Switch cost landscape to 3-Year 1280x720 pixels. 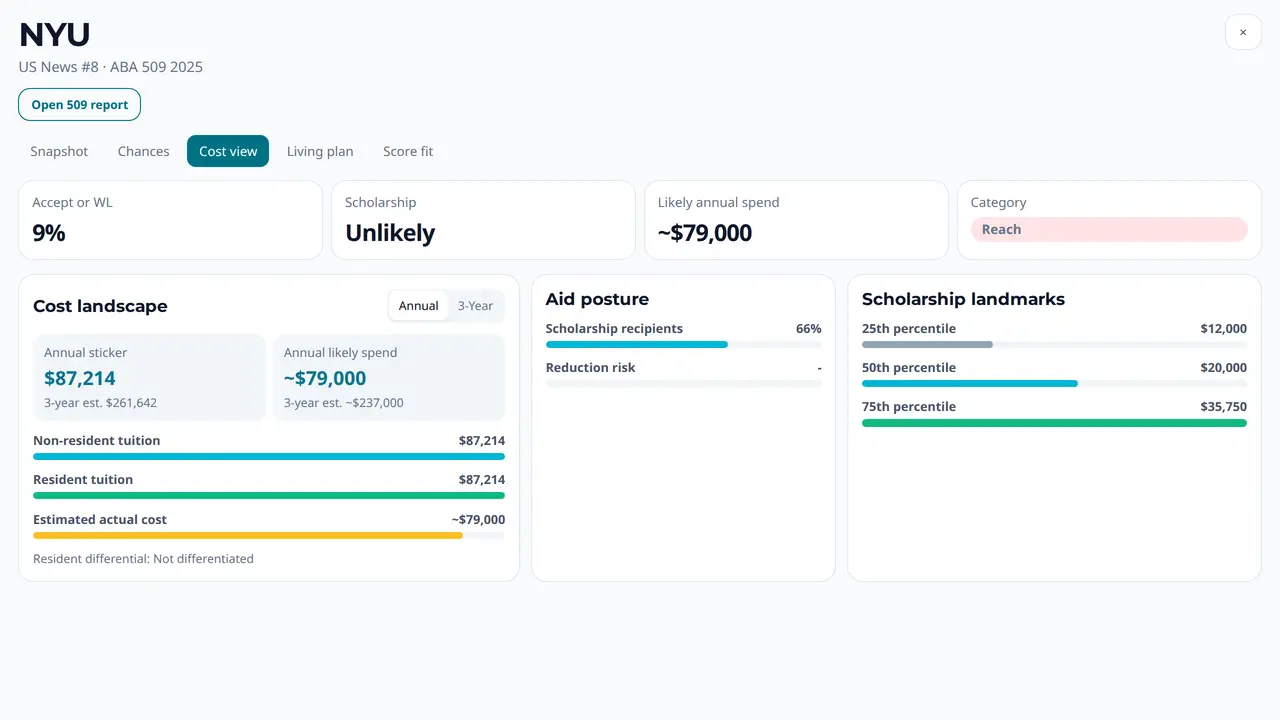point(475,306)
